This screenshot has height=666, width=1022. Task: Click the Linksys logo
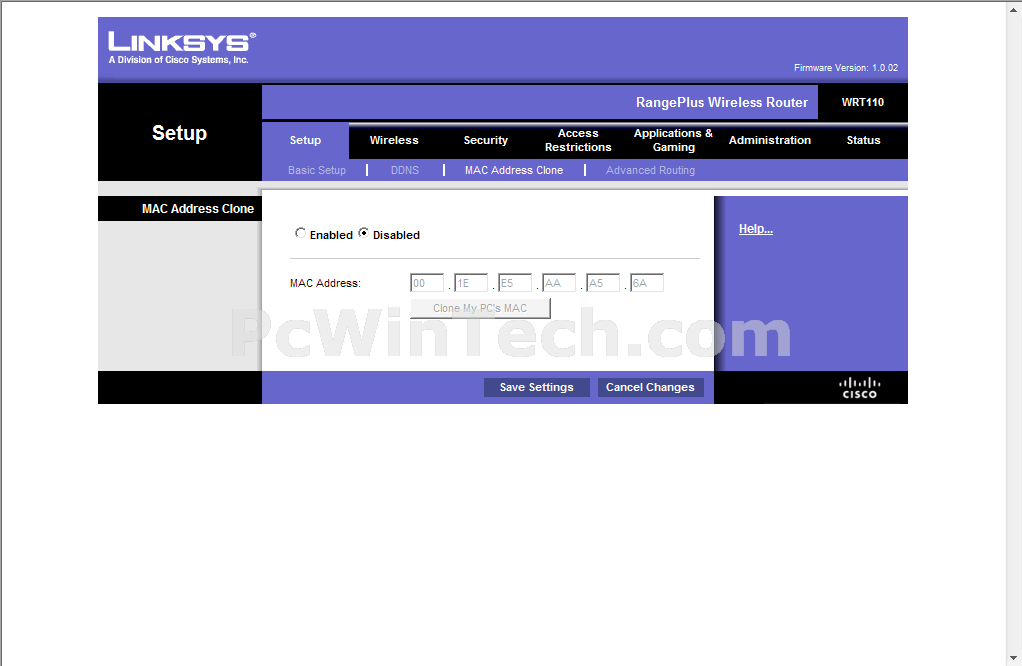[x=181, y=48]
